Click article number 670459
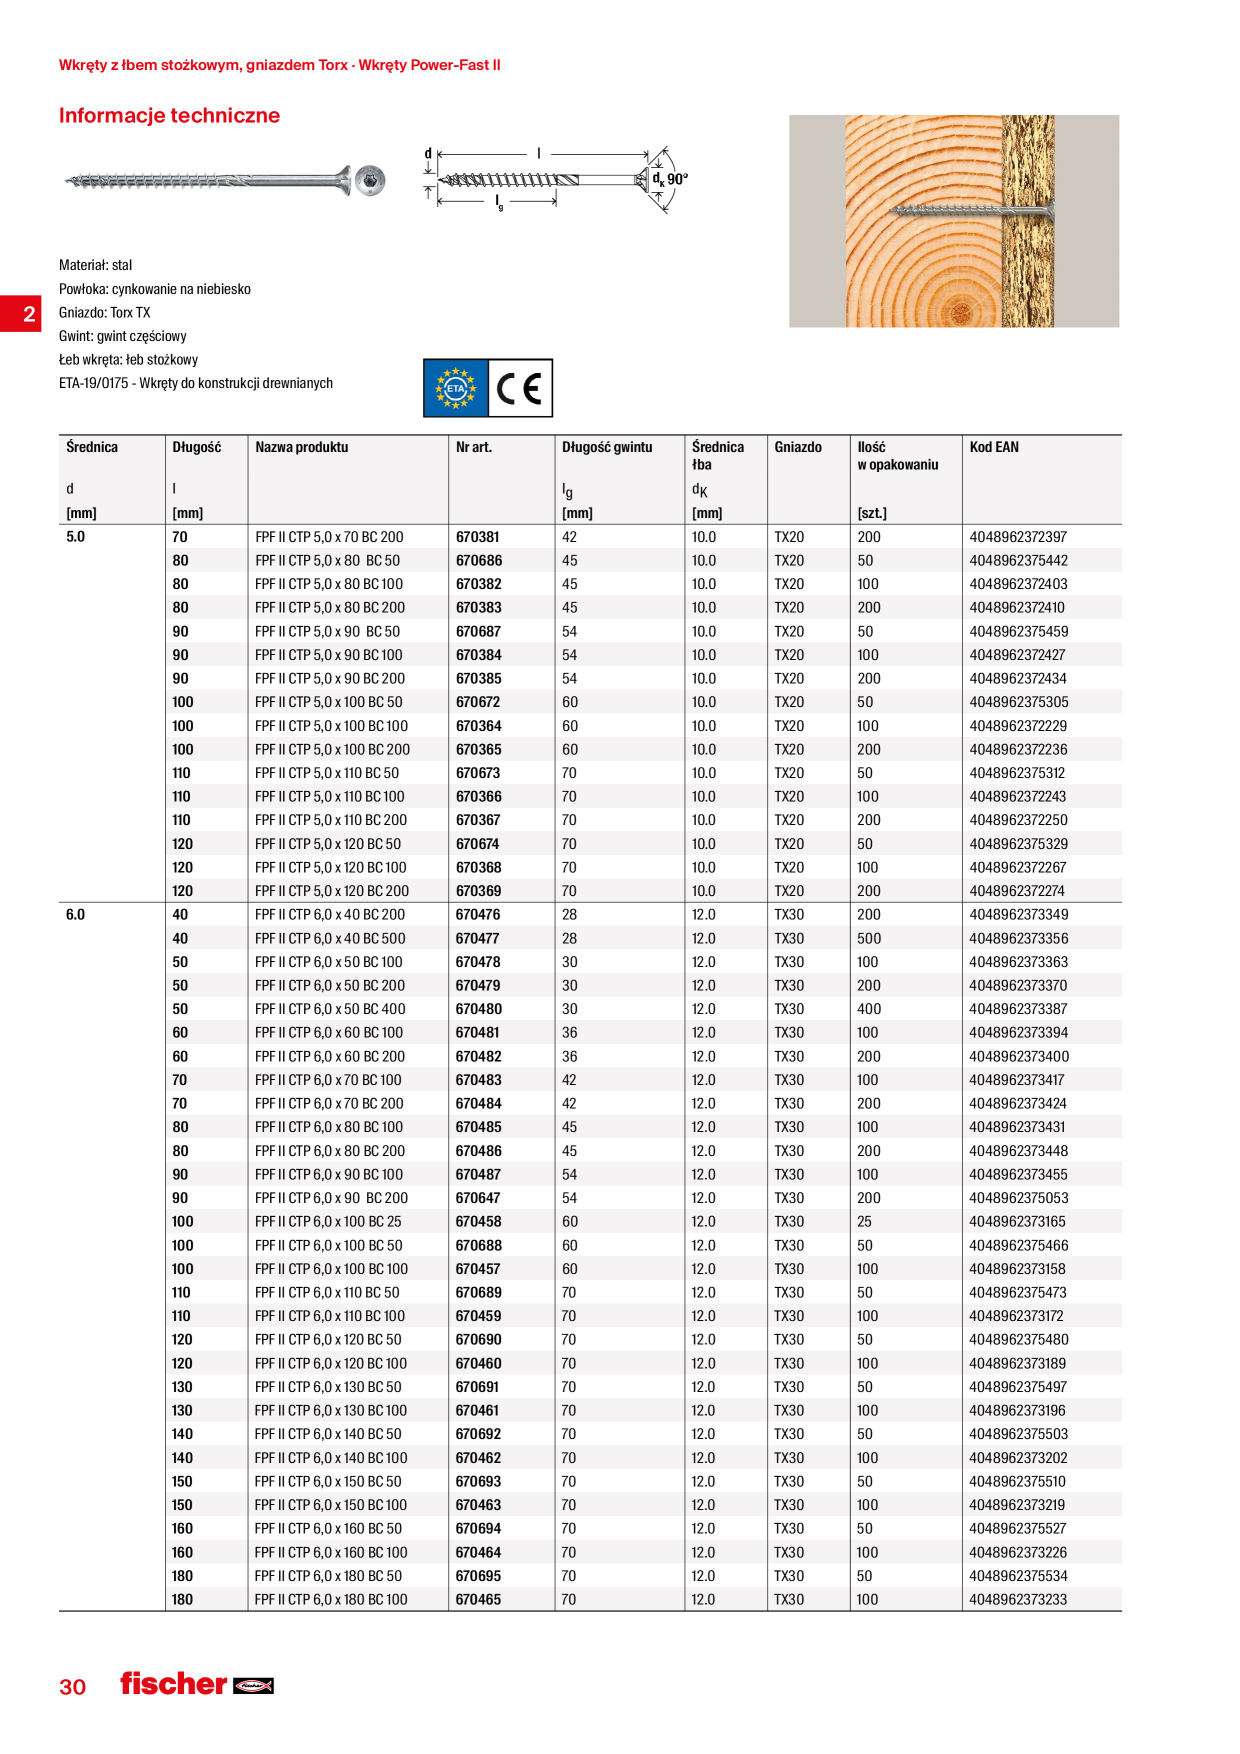 [x=478, y=1316]
